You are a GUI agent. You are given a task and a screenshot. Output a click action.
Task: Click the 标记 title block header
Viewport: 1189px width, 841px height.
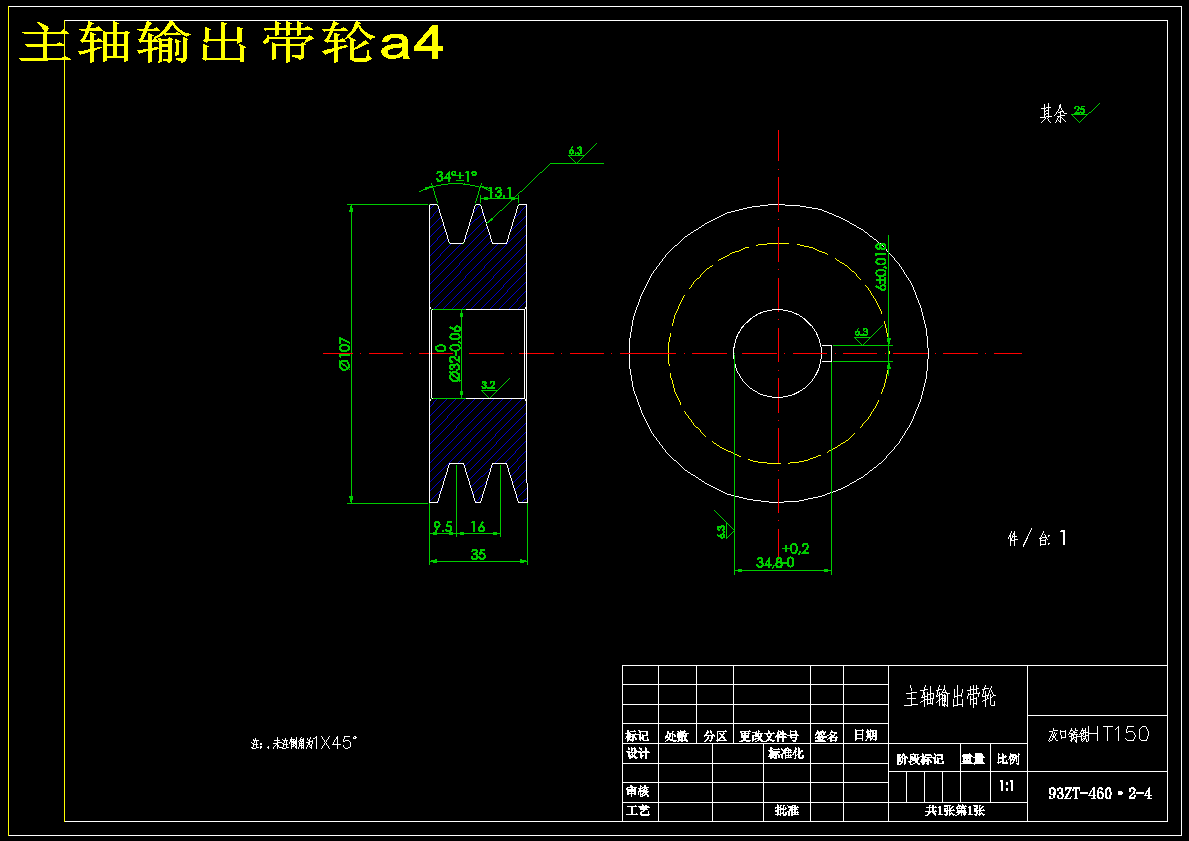[637, 736]
